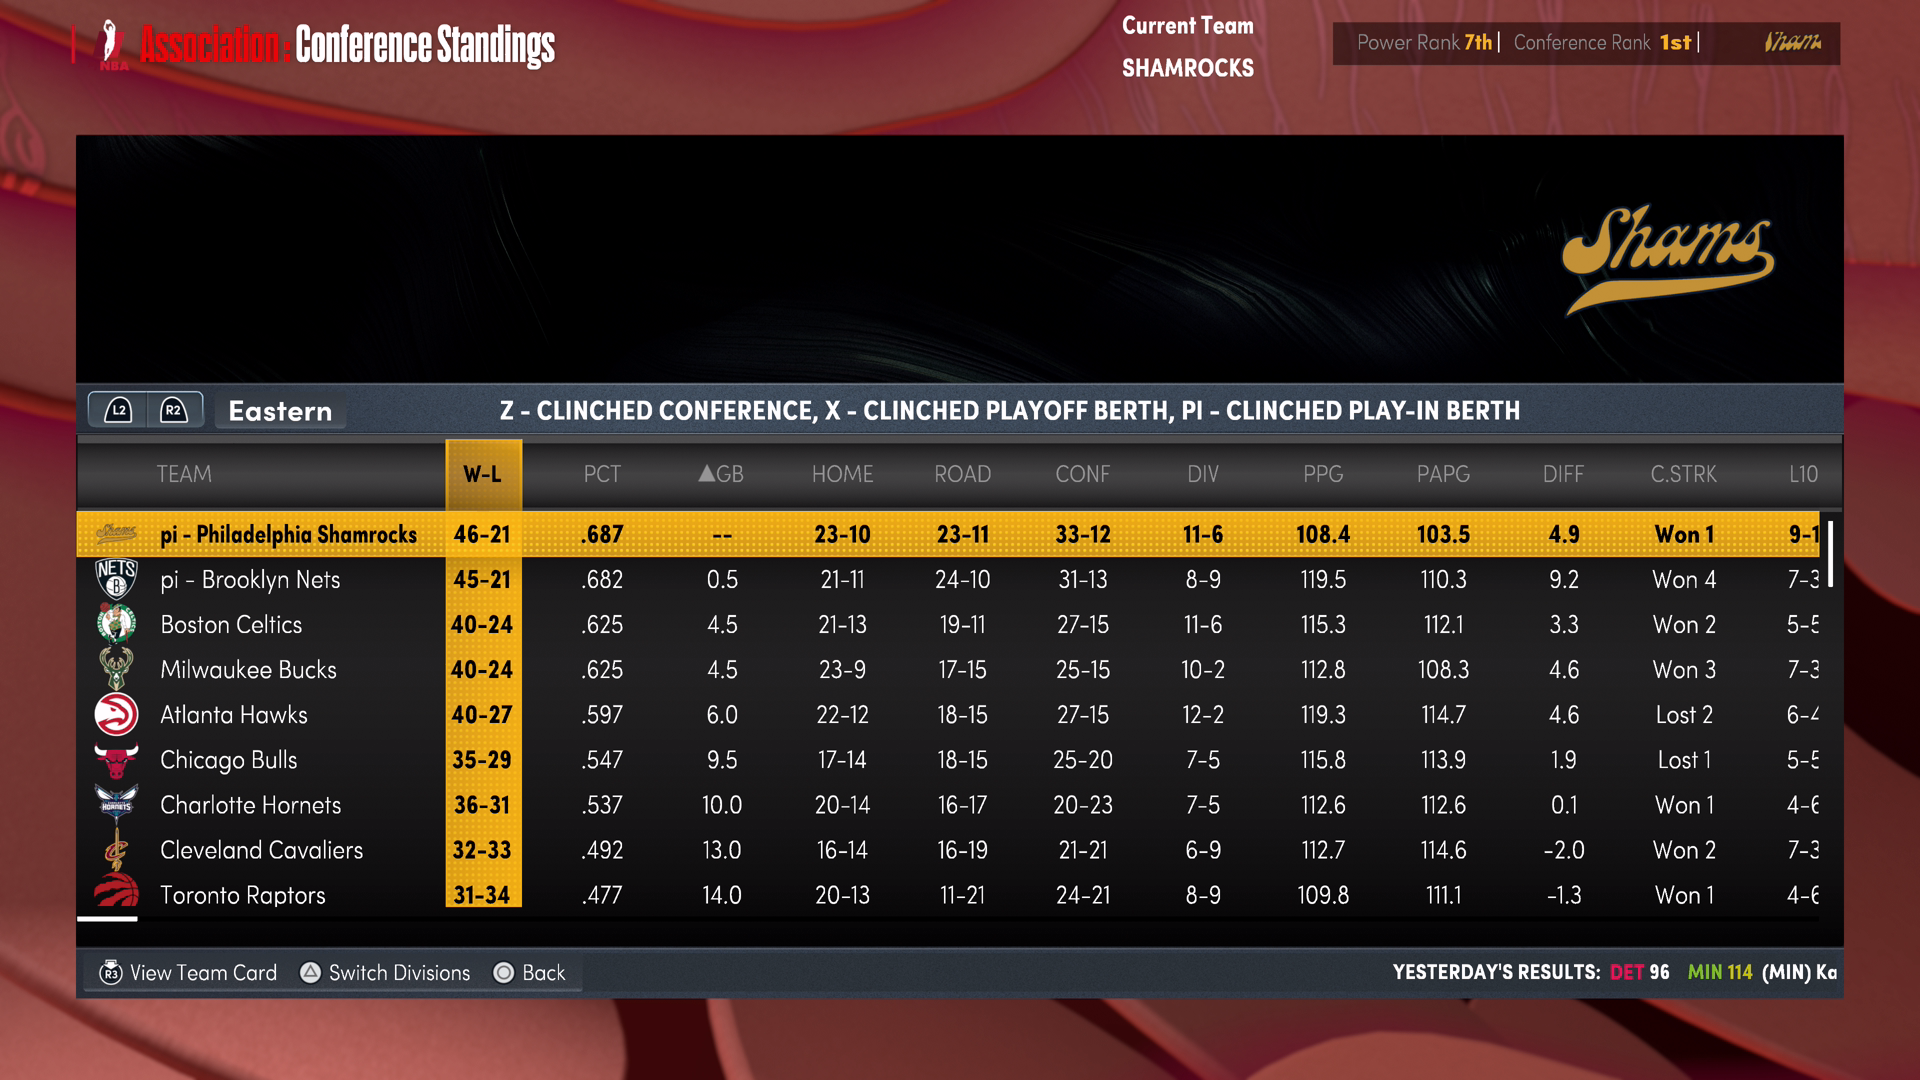
Task: Click the Brooklyn Nets team logo
Action: pyautogui.click(x=116, y=579)
